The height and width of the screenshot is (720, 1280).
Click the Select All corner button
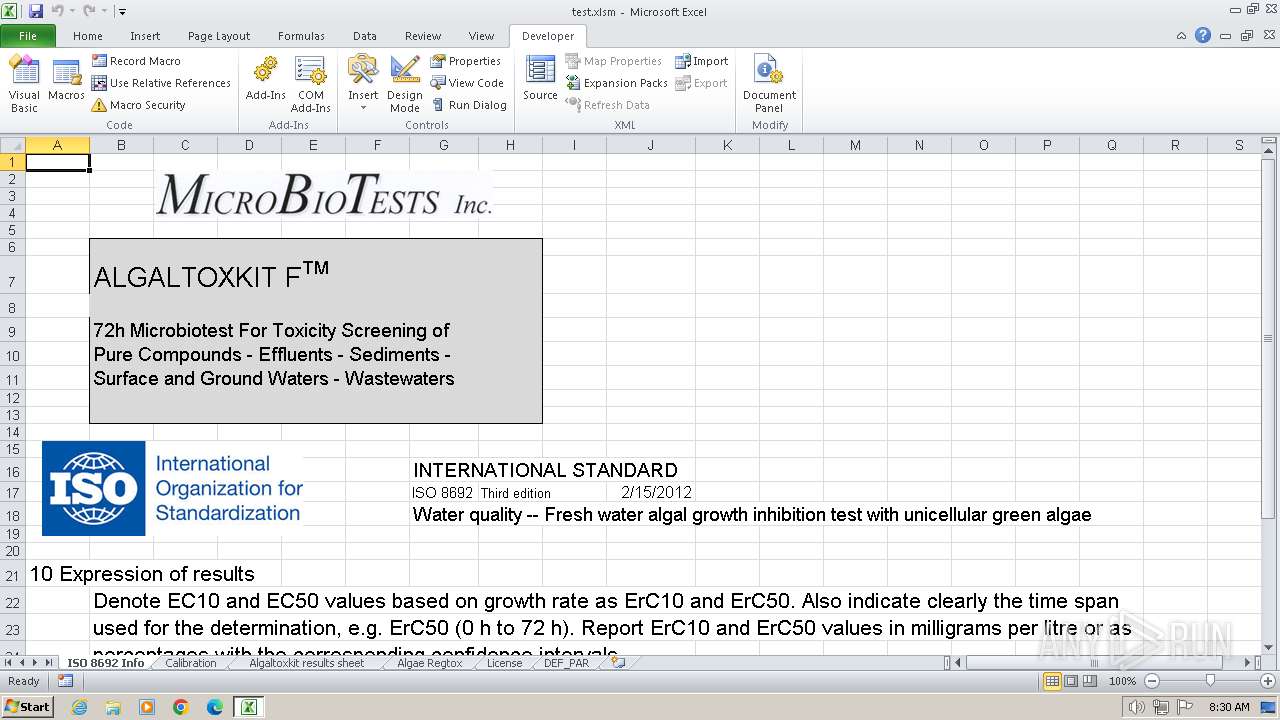(12, 145)
